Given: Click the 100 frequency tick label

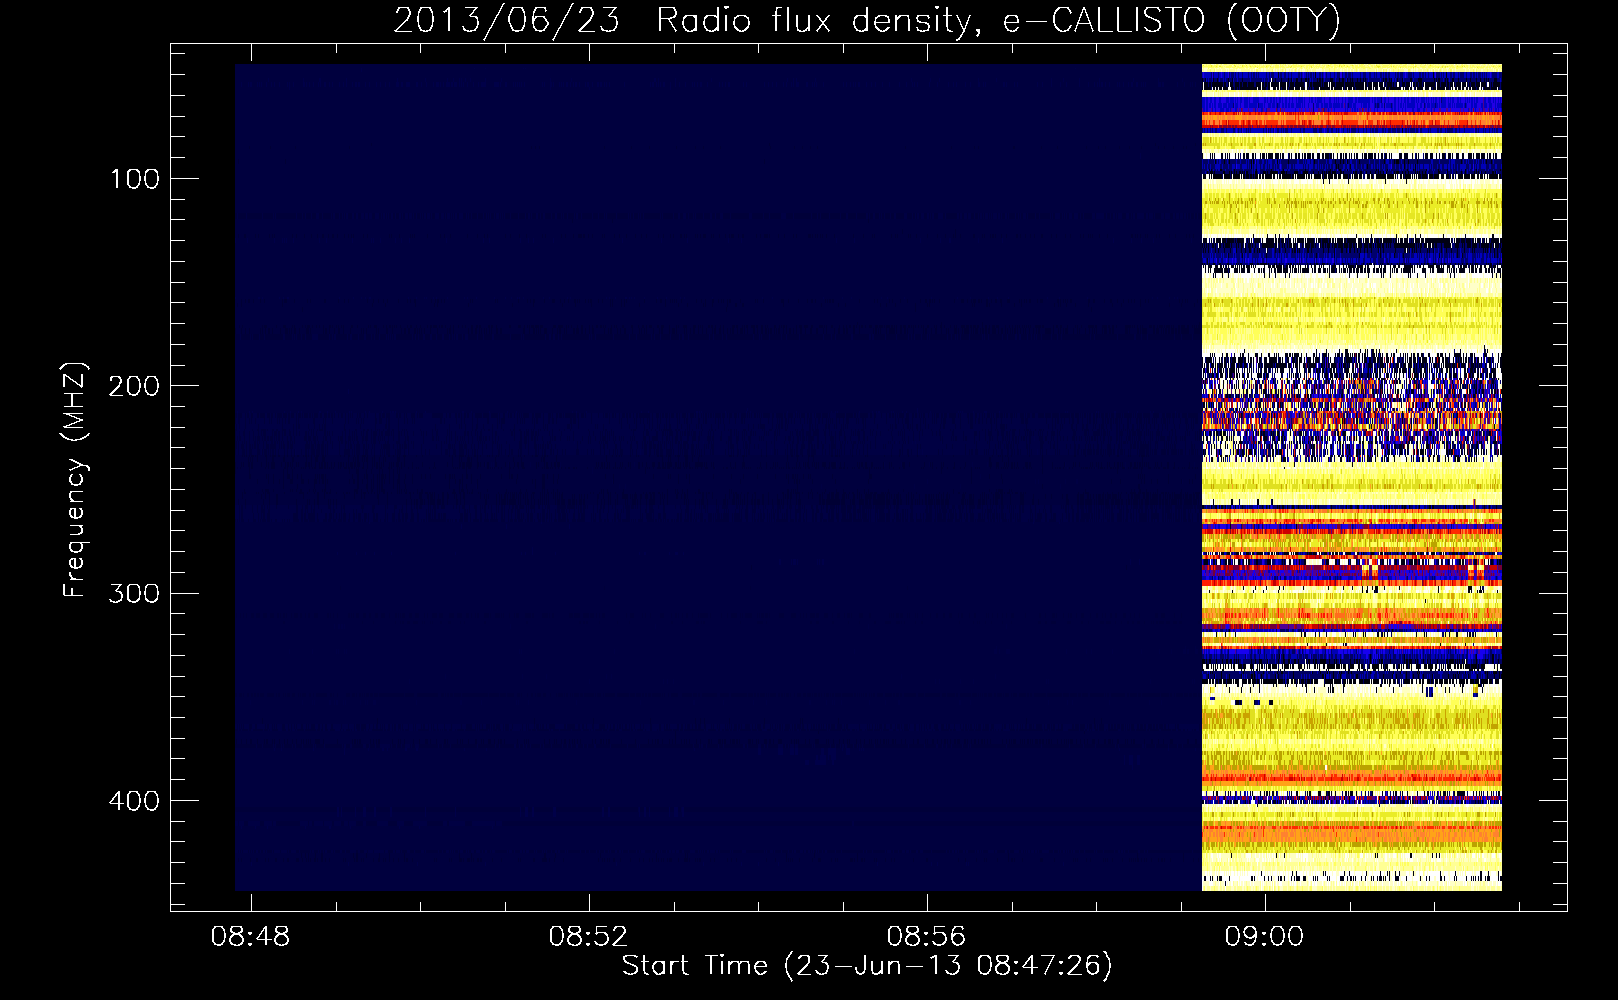Looking at the screenshot, I should click(134, 179).
